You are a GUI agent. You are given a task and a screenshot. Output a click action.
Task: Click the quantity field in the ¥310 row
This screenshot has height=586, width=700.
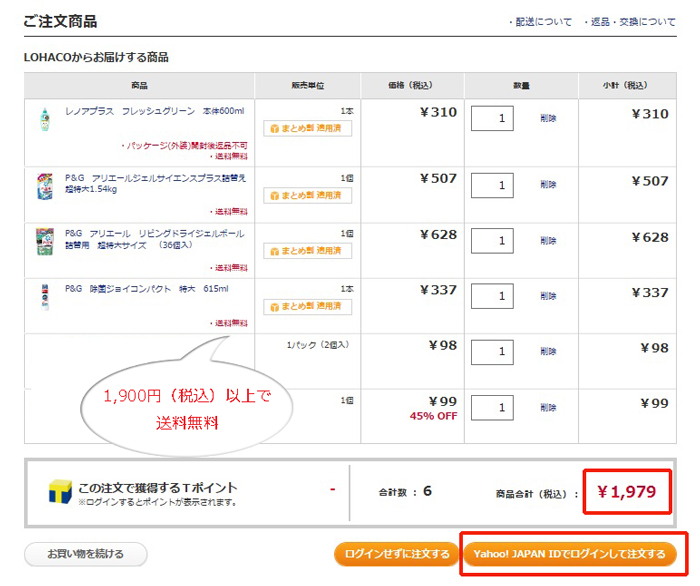492,118
